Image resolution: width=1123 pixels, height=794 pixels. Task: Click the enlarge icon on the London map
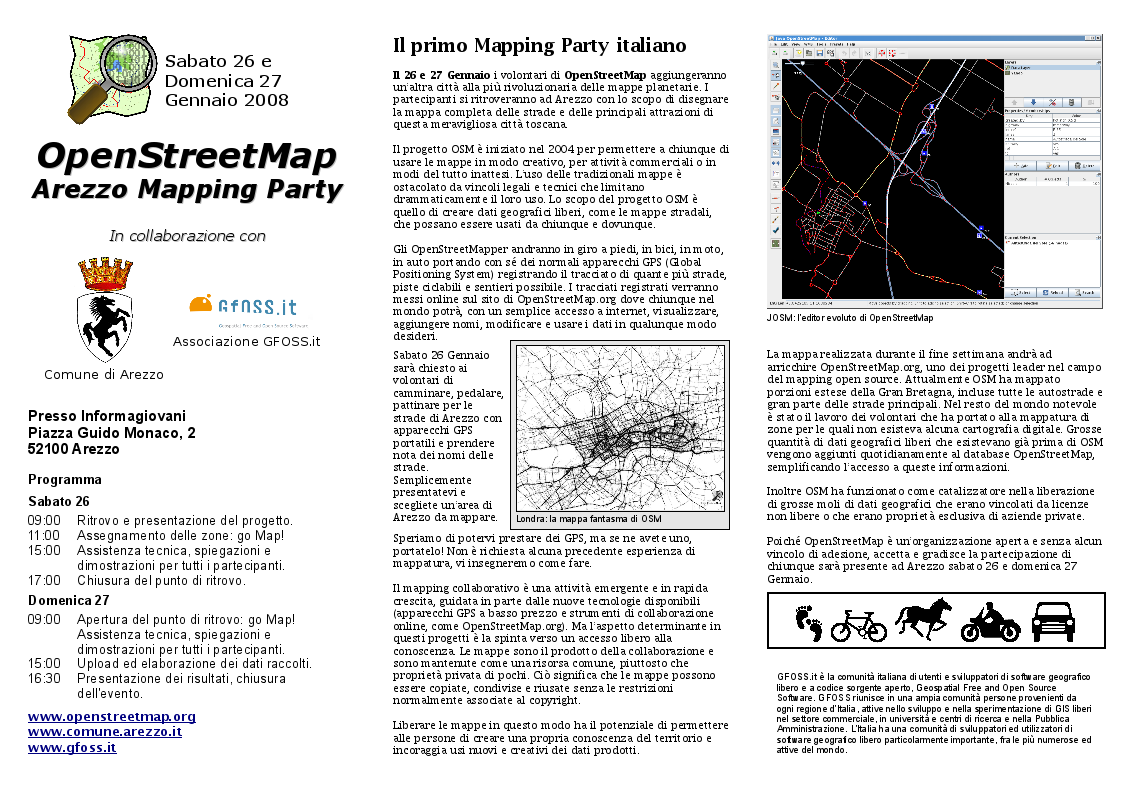point(717,496)
